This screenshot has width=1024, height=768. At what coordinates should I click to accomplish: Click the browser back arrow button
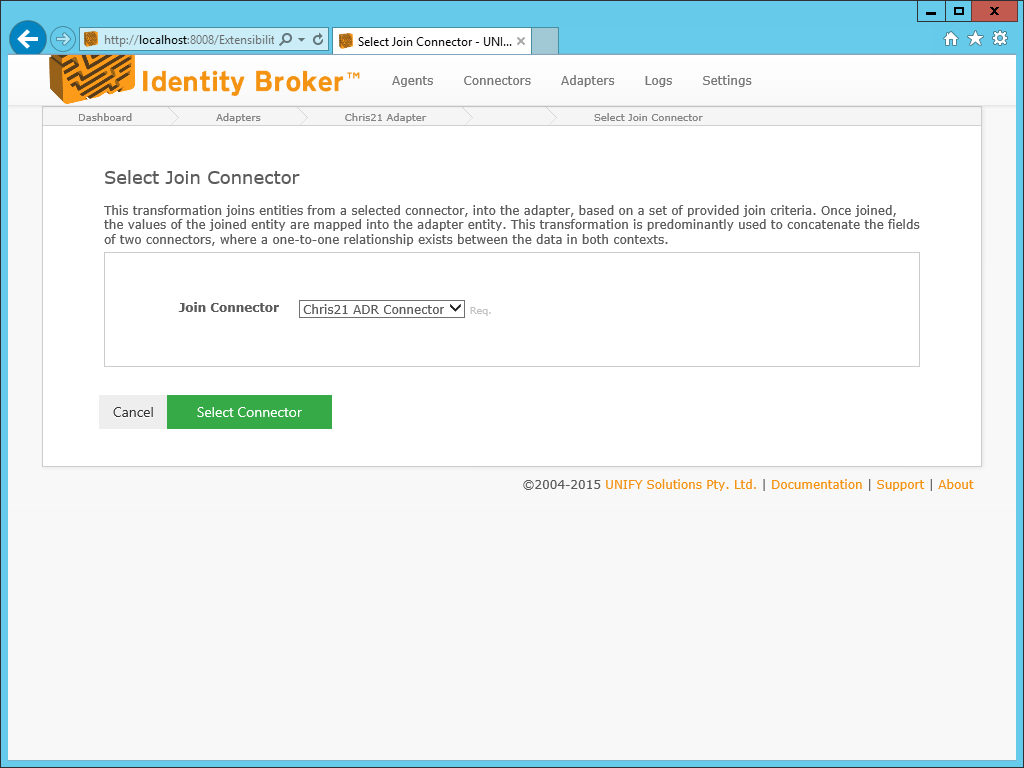[27, 39]
